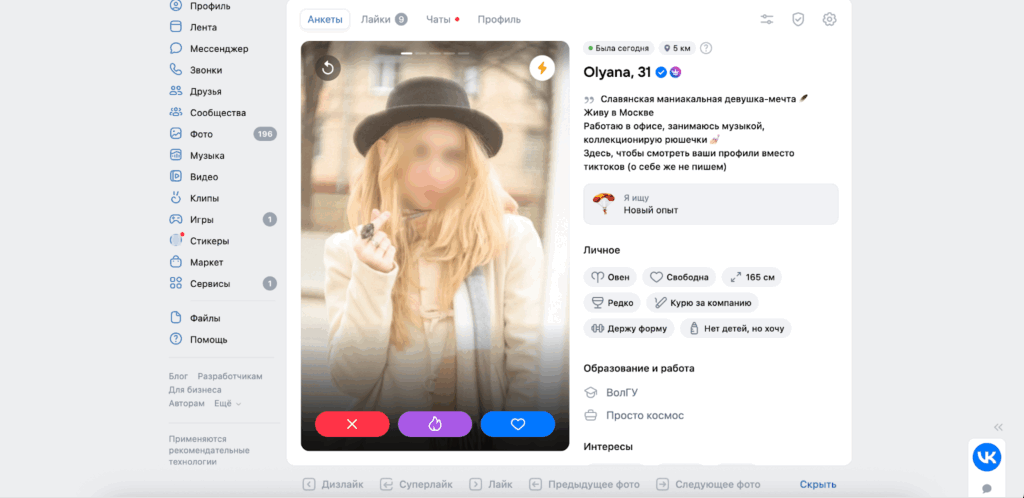This screenshot has width=1024, height=498.
Task: Click the Я ищу Новый опыт card
Action: tap(710, 204)
